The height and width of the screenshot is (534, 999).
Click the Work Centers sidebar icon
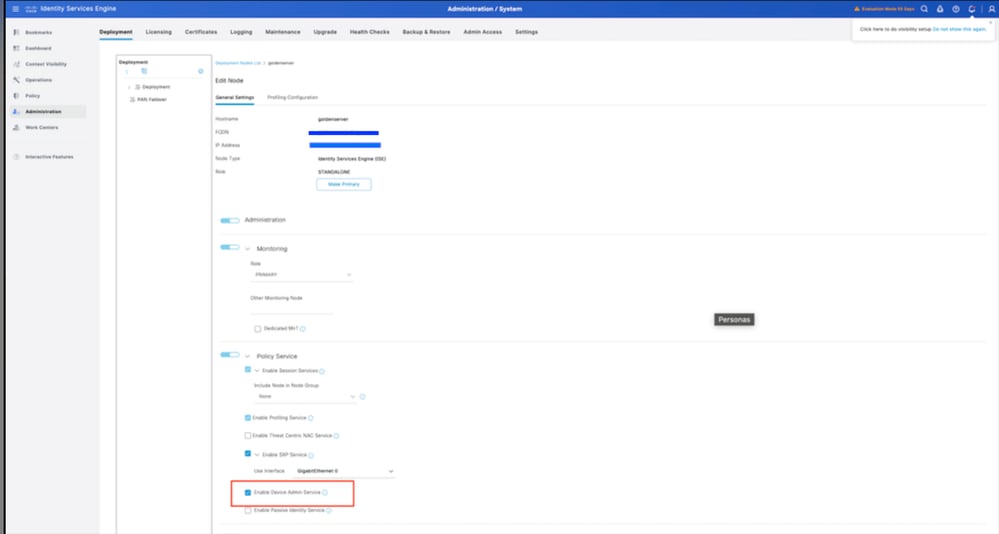tap(17, 127)
